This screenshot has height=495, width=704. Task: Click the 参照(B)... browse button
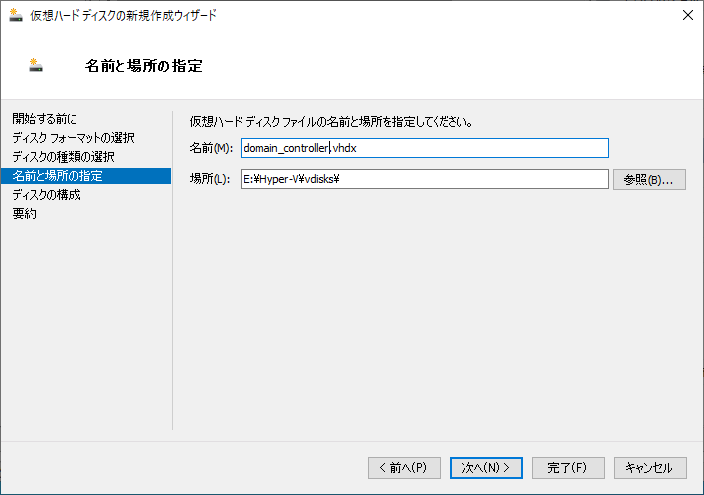click(x=649, y=180)
